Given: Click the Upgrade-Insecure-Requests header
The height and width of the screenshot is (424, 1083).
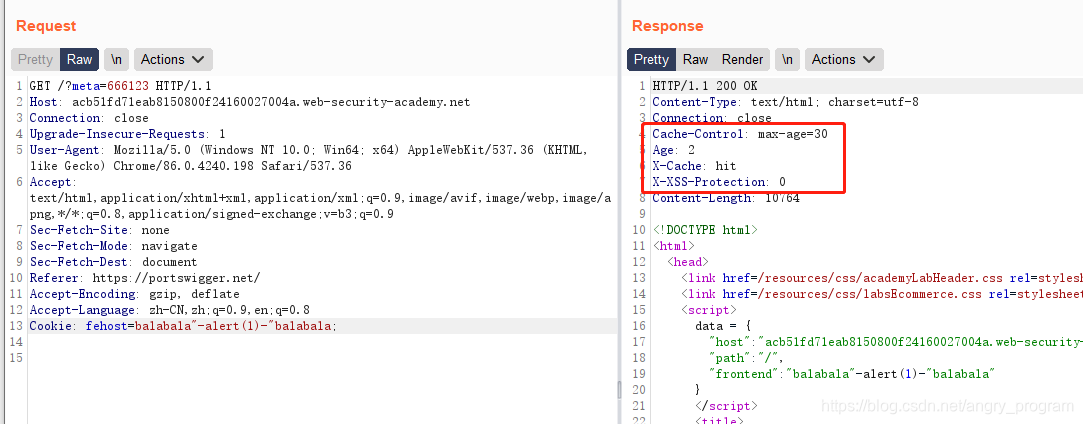Looking at the screenshot, I should point(128,134).
